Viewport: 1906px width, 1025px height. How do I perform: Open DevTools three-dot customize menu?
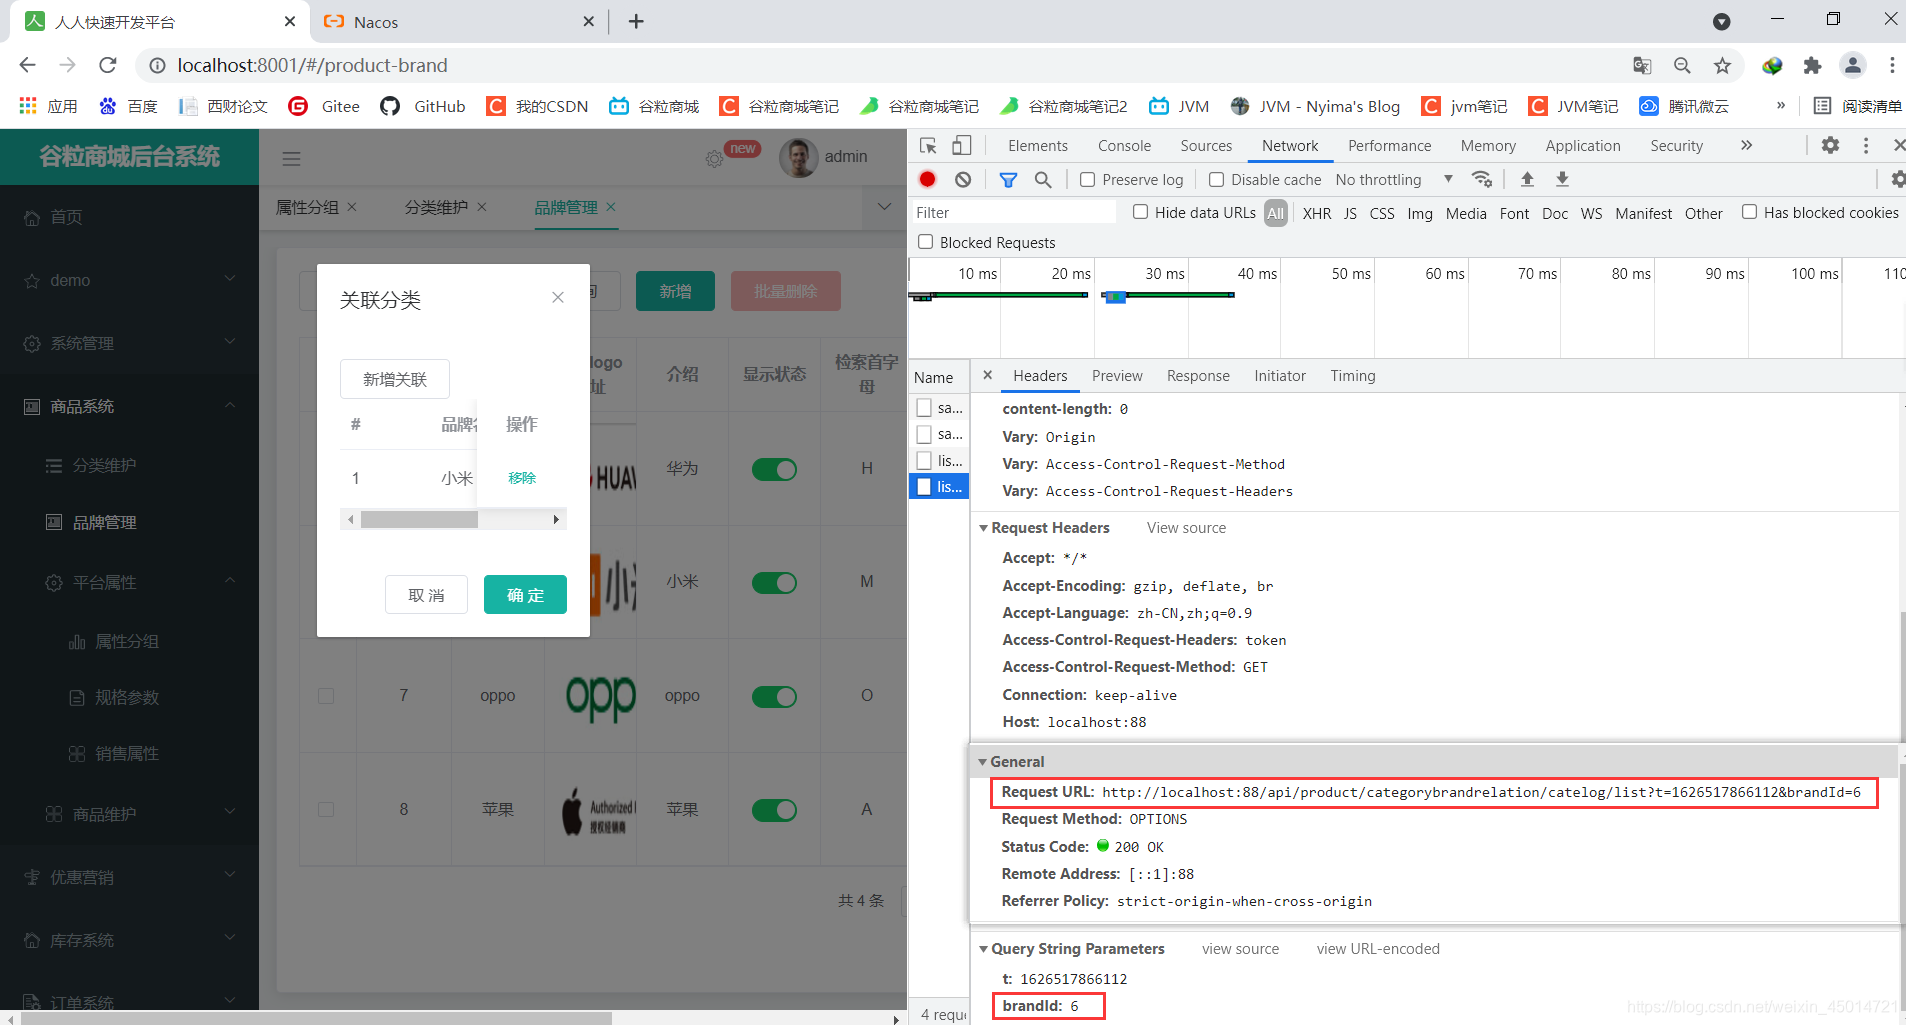point(1866,145)
